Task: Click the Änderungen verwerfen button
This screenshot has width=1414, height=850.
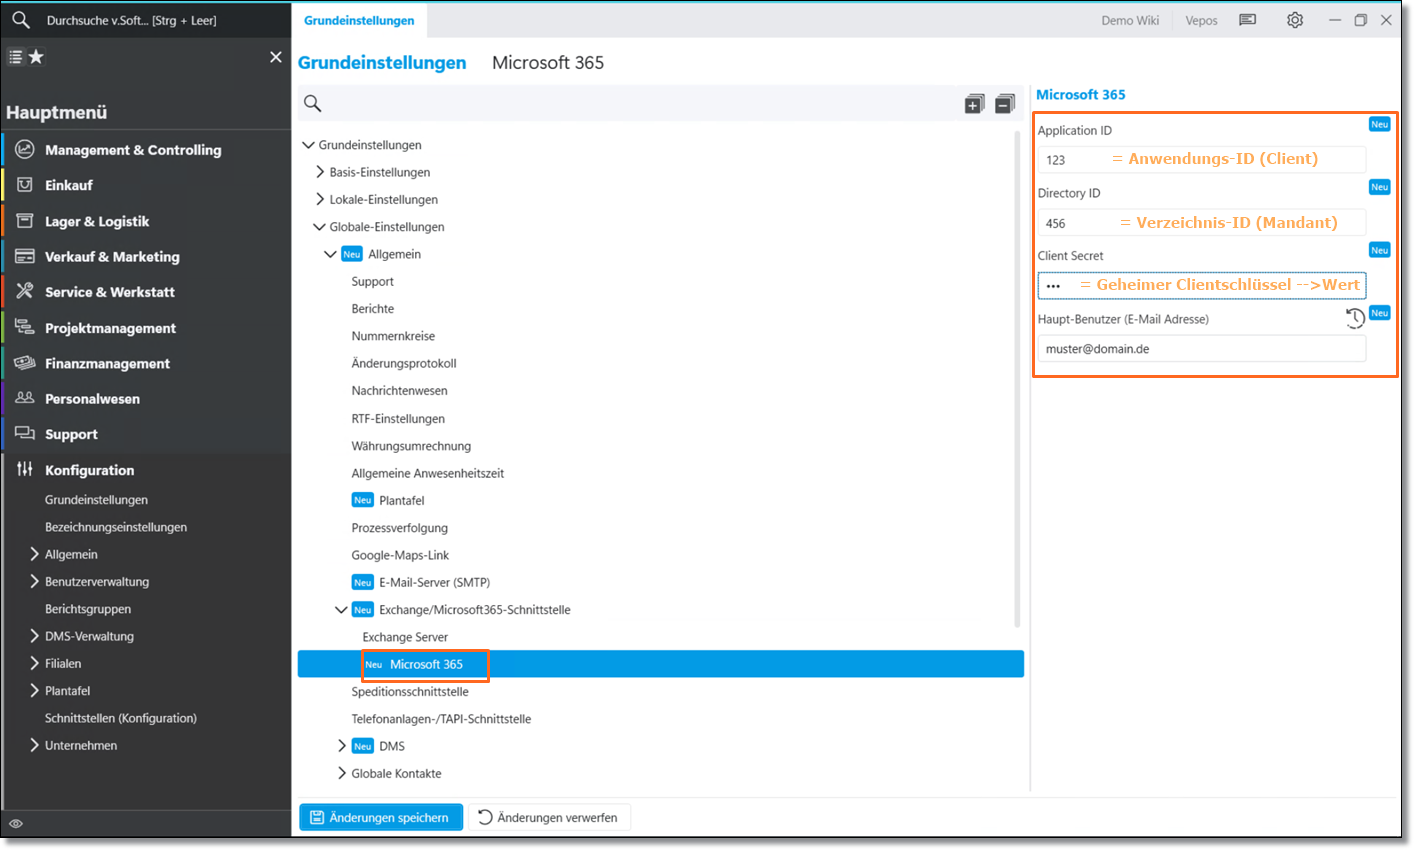Action: (x=549, y=817)
